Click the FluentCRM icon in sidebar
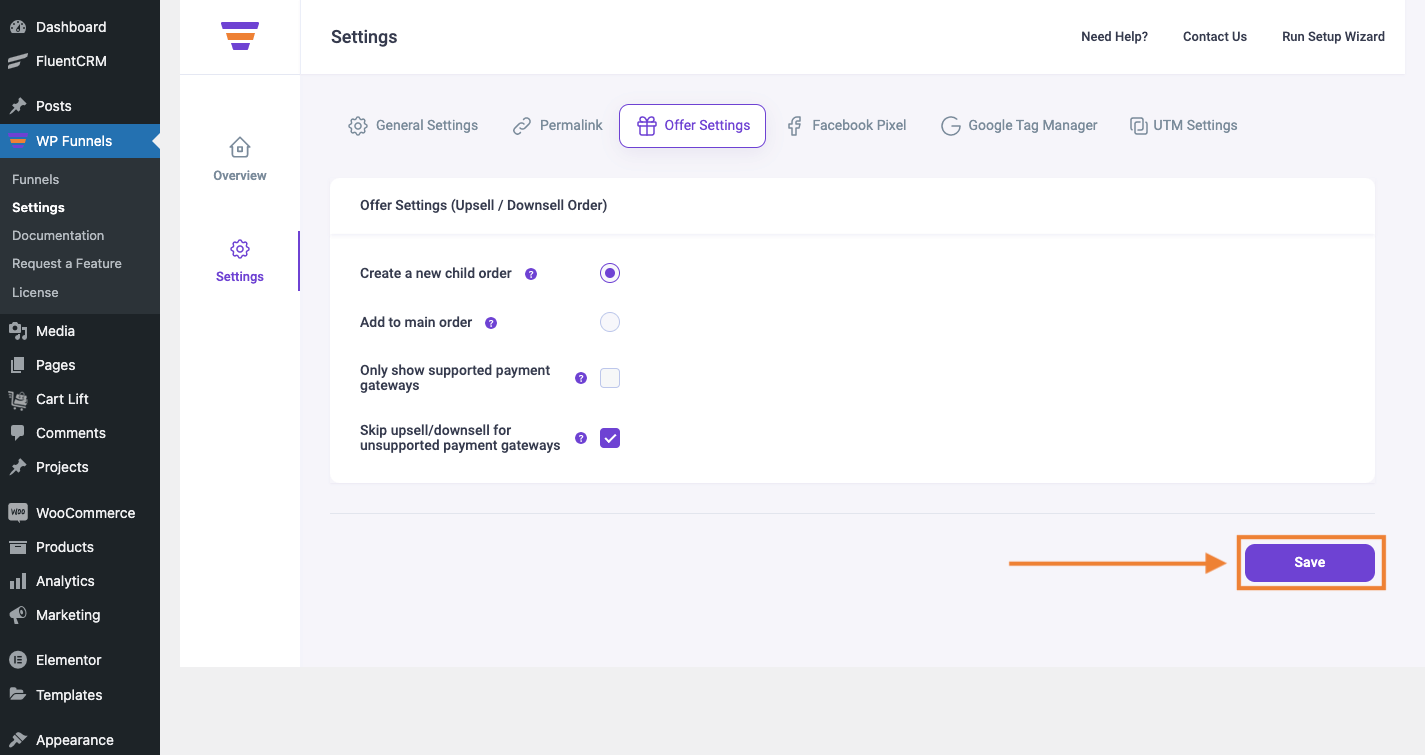Viewport: 1425px width, 755px height. point(18,61)
